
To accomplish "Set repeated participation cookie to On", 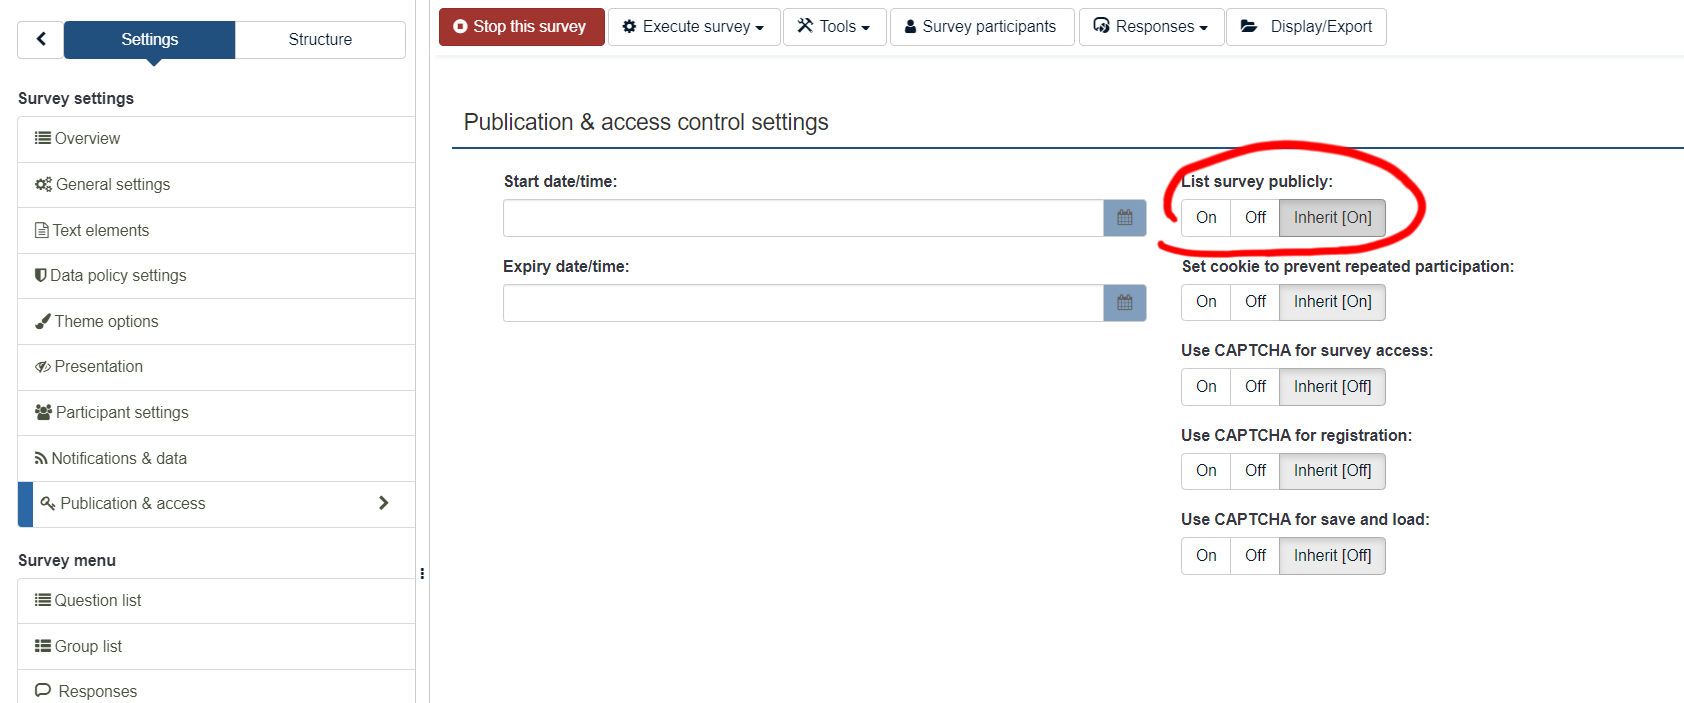I will point(1206,302).
